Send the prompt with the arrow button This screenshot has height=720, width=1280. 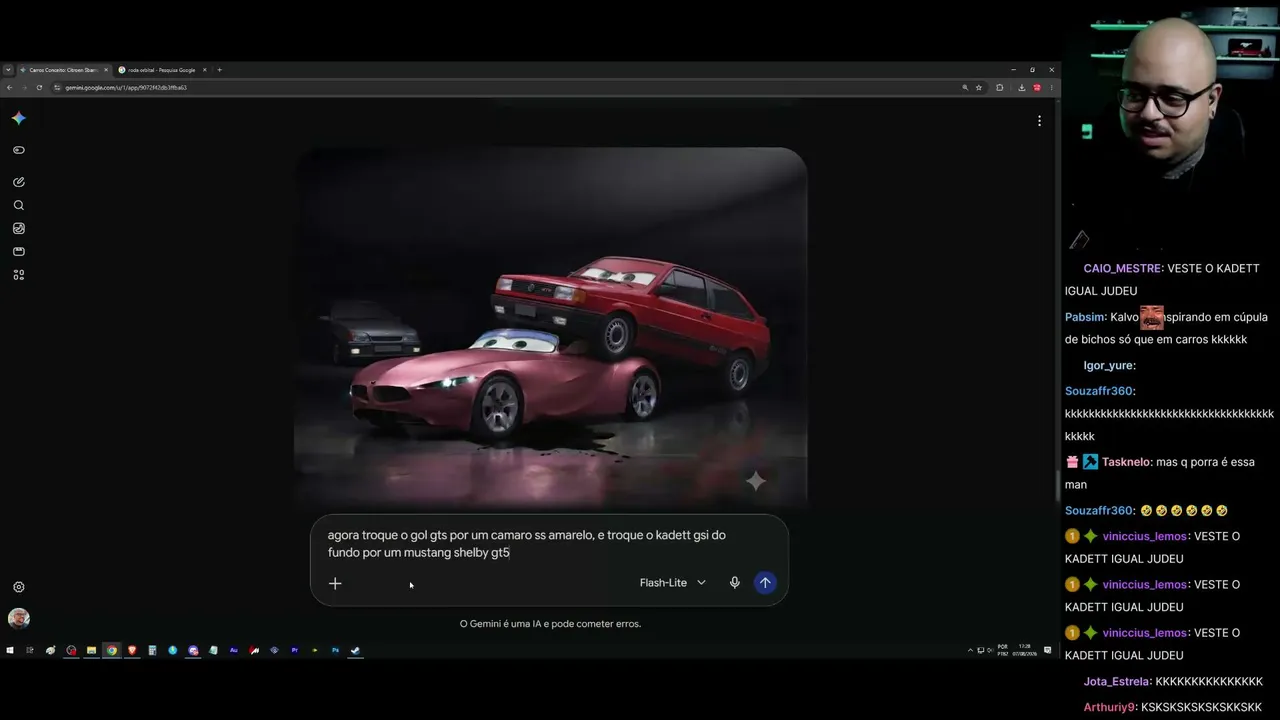tap(765, 583)
